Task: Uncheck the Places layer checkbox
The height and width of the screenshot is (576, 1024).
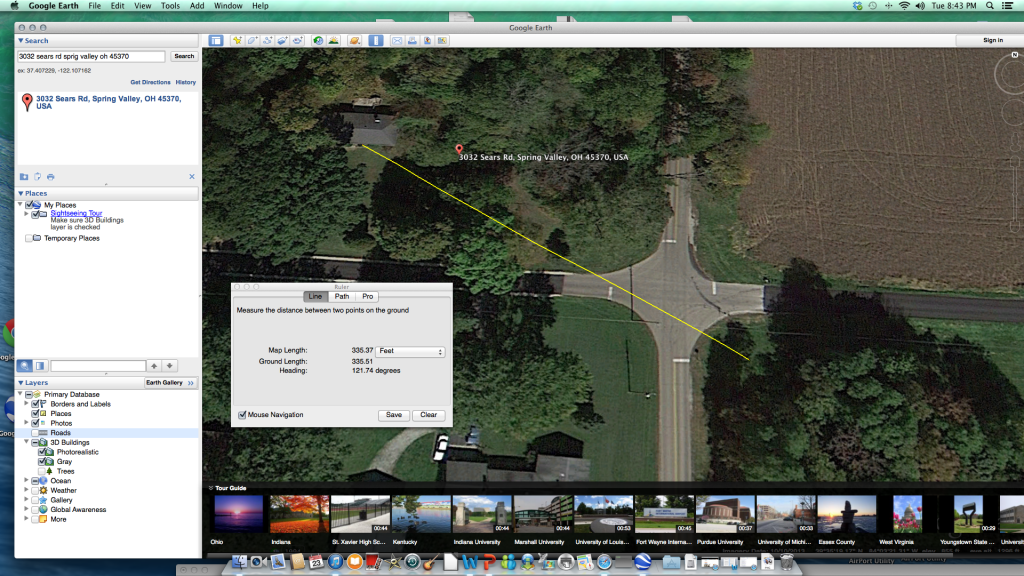Action: 36,414
